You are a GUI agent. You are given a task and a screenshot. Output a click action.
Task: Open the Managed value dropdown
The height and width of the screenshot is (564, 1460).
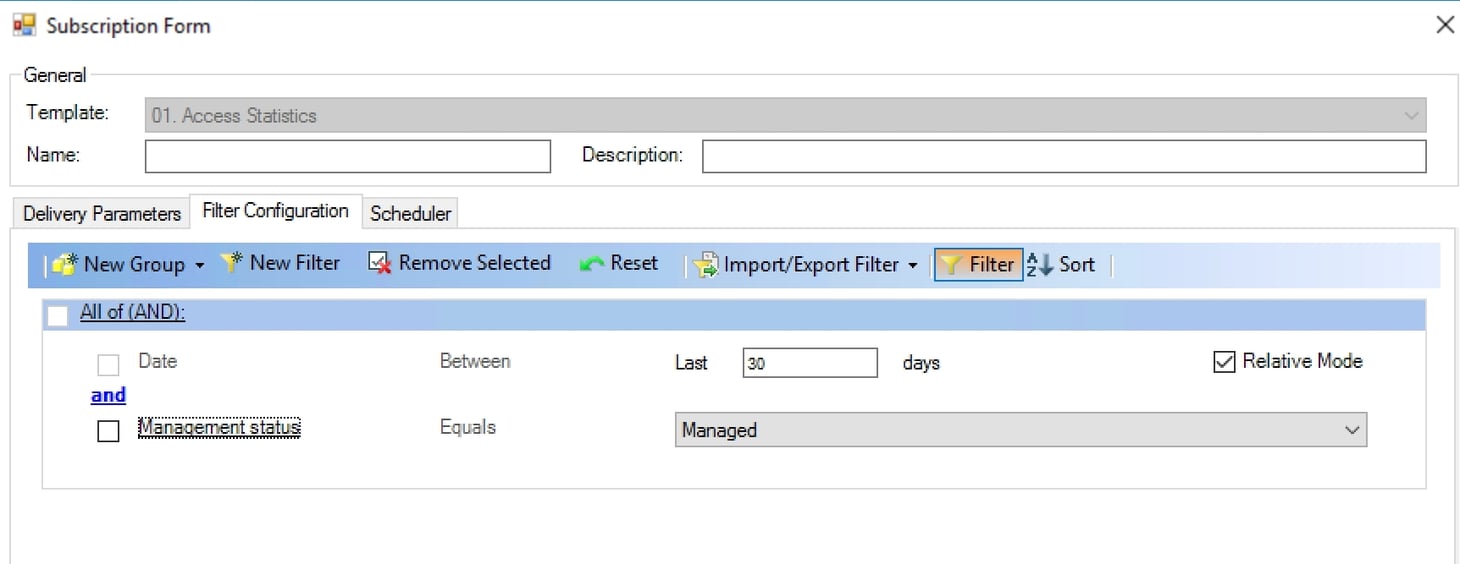pyautogui.click(x=1351, y=431)
